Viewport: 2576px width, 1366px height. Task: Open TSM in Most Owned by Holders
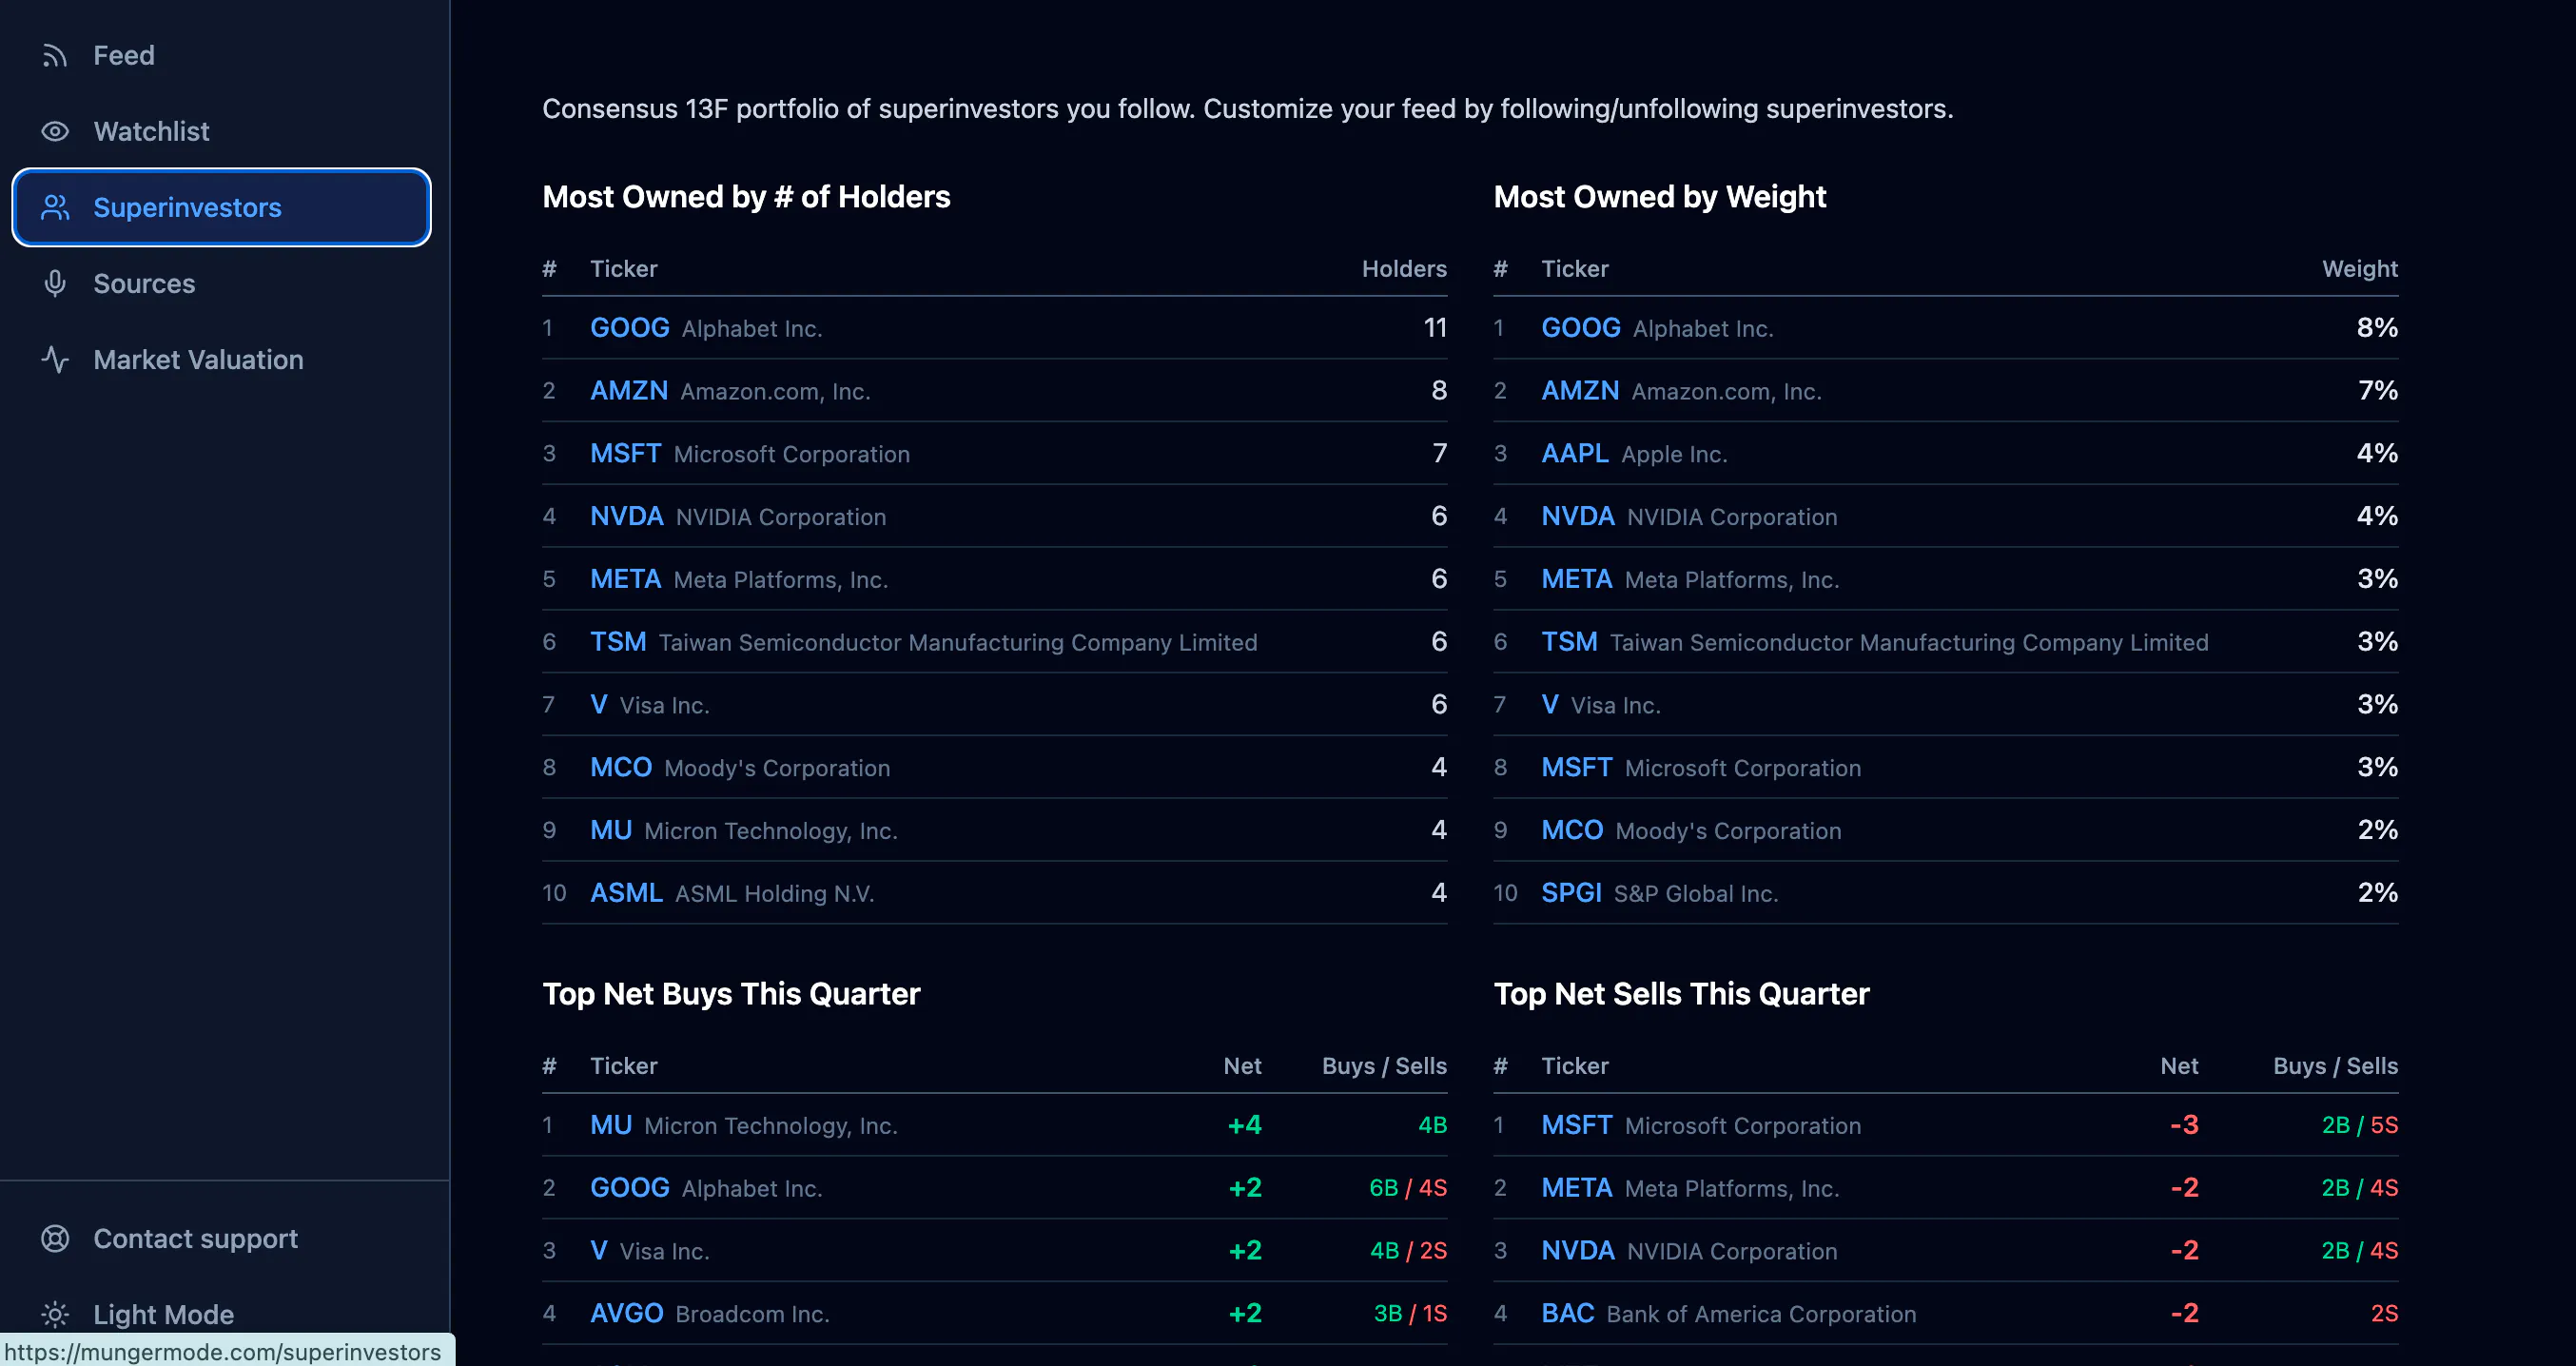tap(617, 642)
